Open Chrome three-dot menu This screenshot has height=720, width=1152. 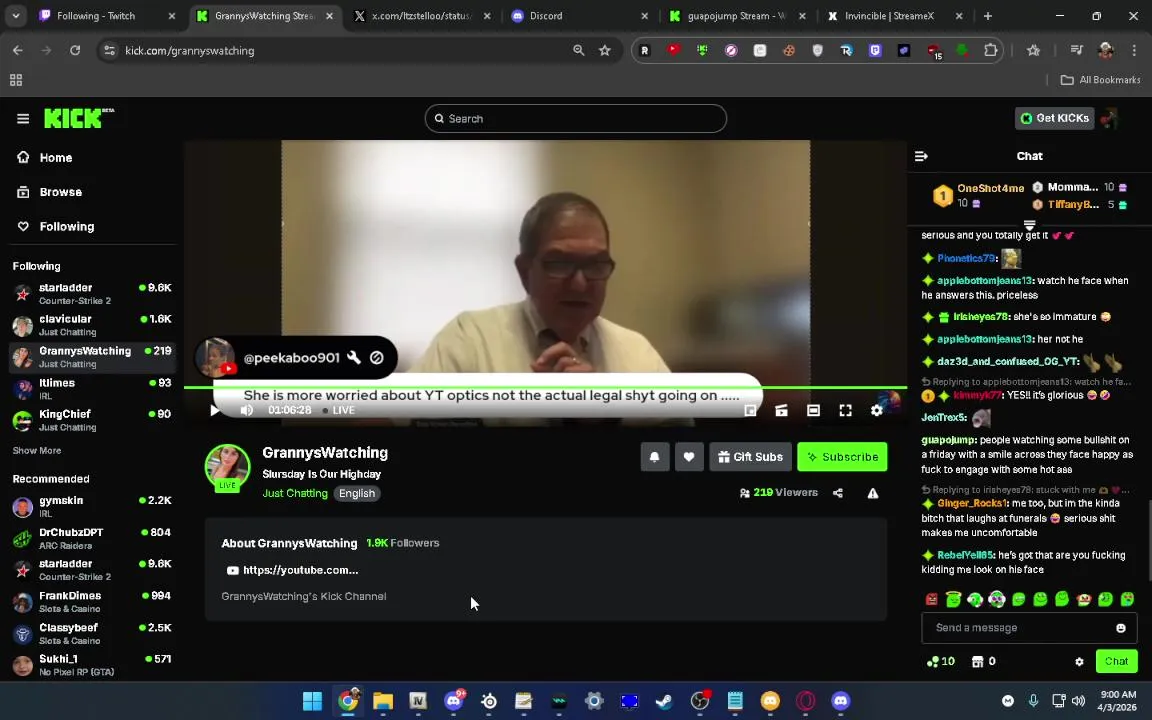[x=1134, y=50]
